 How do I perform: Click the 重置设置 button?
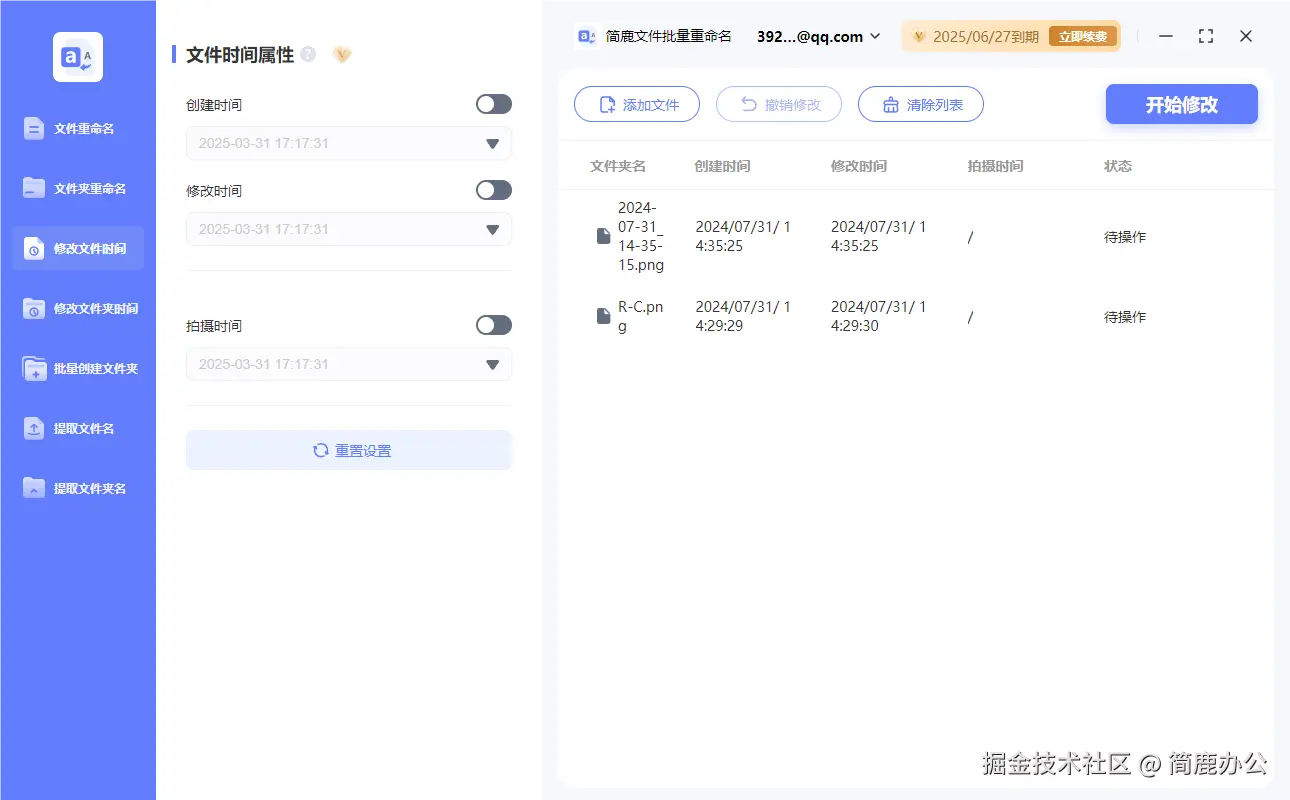(x=349, y=450)
